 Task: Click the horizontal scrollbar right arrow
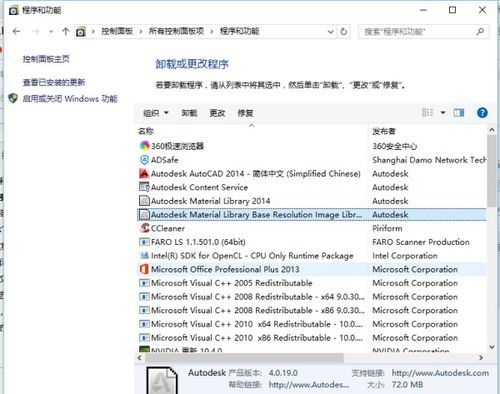(481, 358)
